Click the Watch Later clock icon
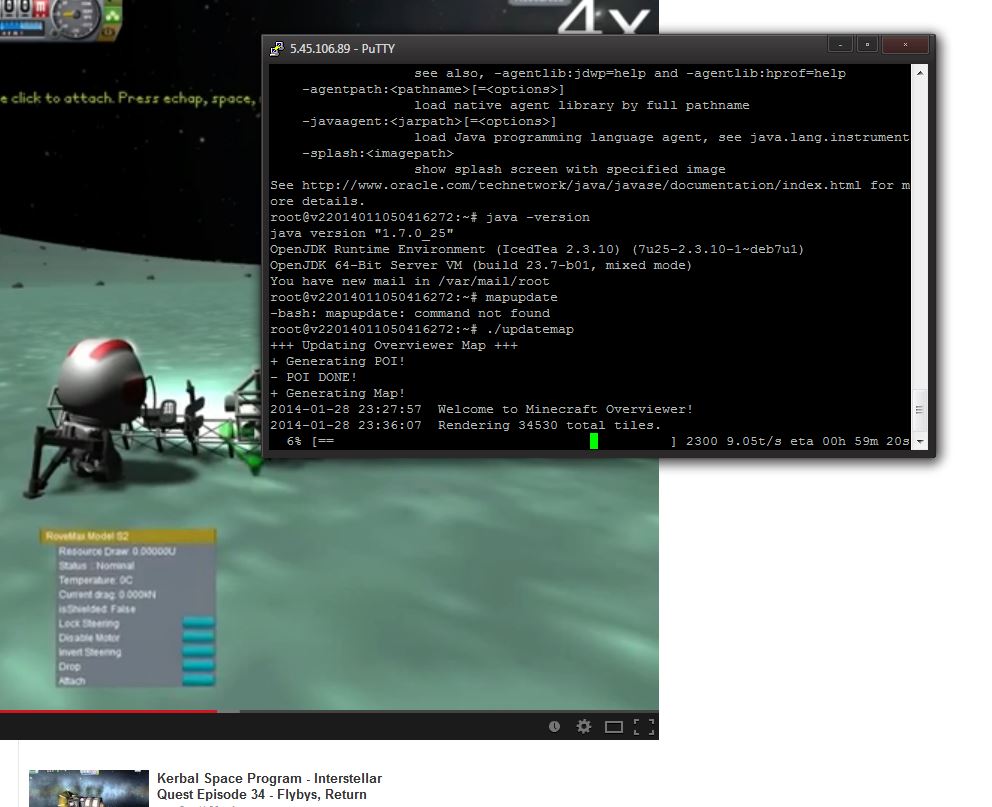 tap(554, 727)
